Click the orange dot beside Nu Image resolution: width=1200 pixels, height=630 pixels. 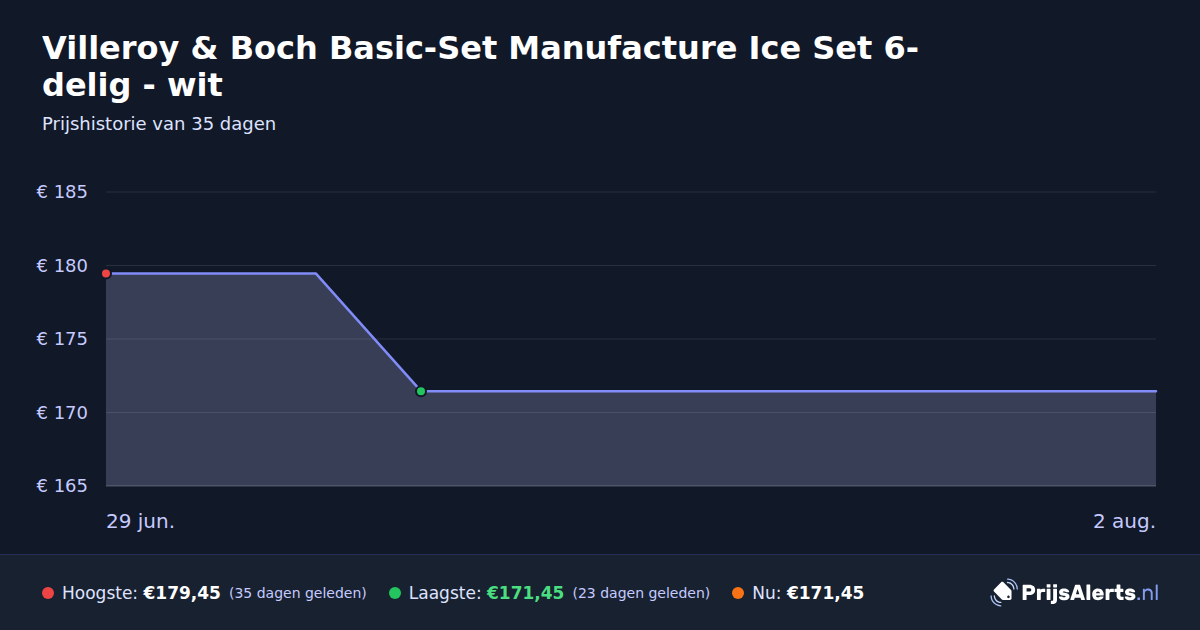738,593
